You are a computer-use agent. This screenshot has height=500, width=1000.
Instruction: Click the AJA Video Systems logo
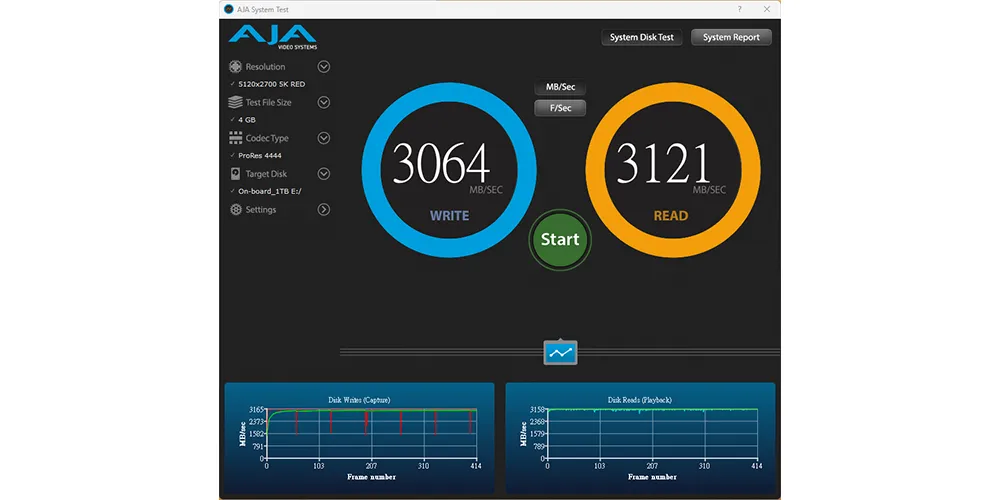273,37
